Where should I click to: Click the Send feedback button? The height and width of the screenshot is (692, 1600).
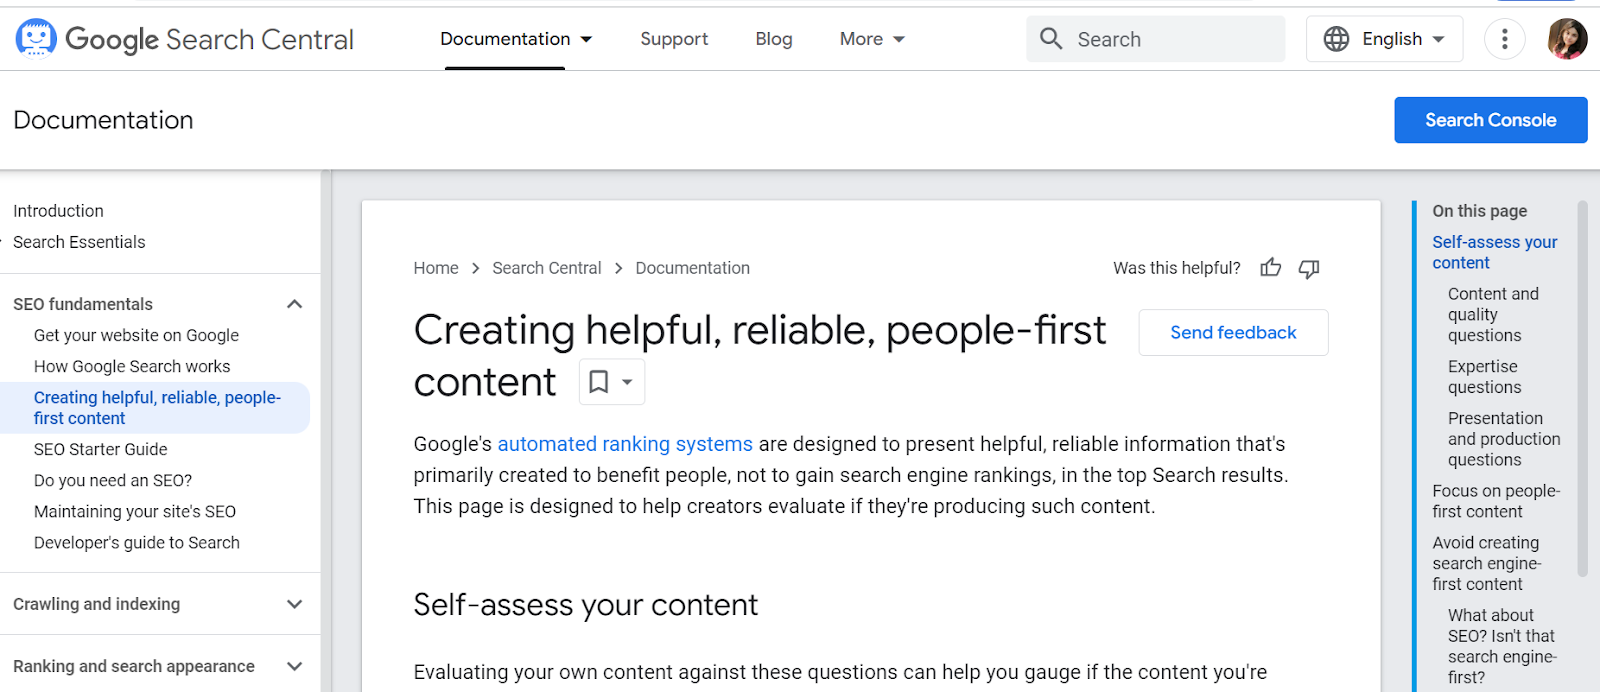[x=1233, y=332]
